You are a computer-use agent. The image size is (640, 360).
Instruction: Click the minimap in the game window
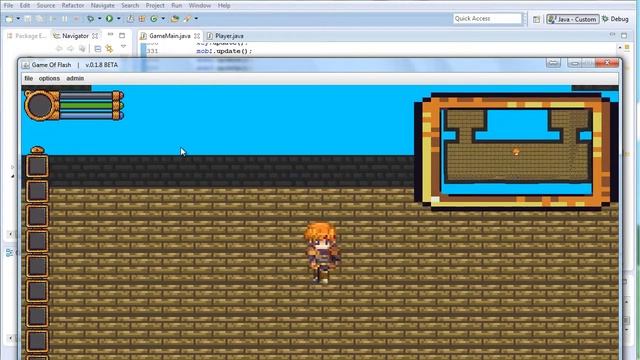click(516, 151)
